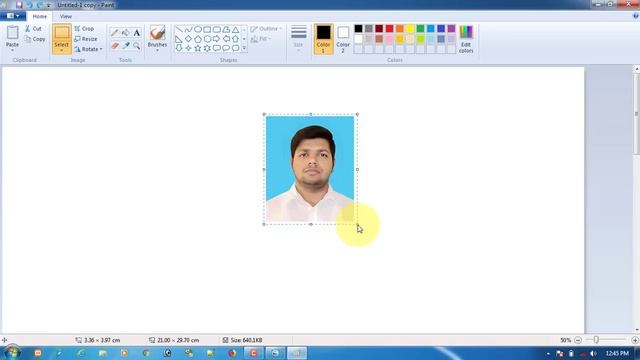Image resolution: width=640 pixels, height=360 pixels.
Task: Expand the Shapes gallery more arrow
Action: click(244, 48)
